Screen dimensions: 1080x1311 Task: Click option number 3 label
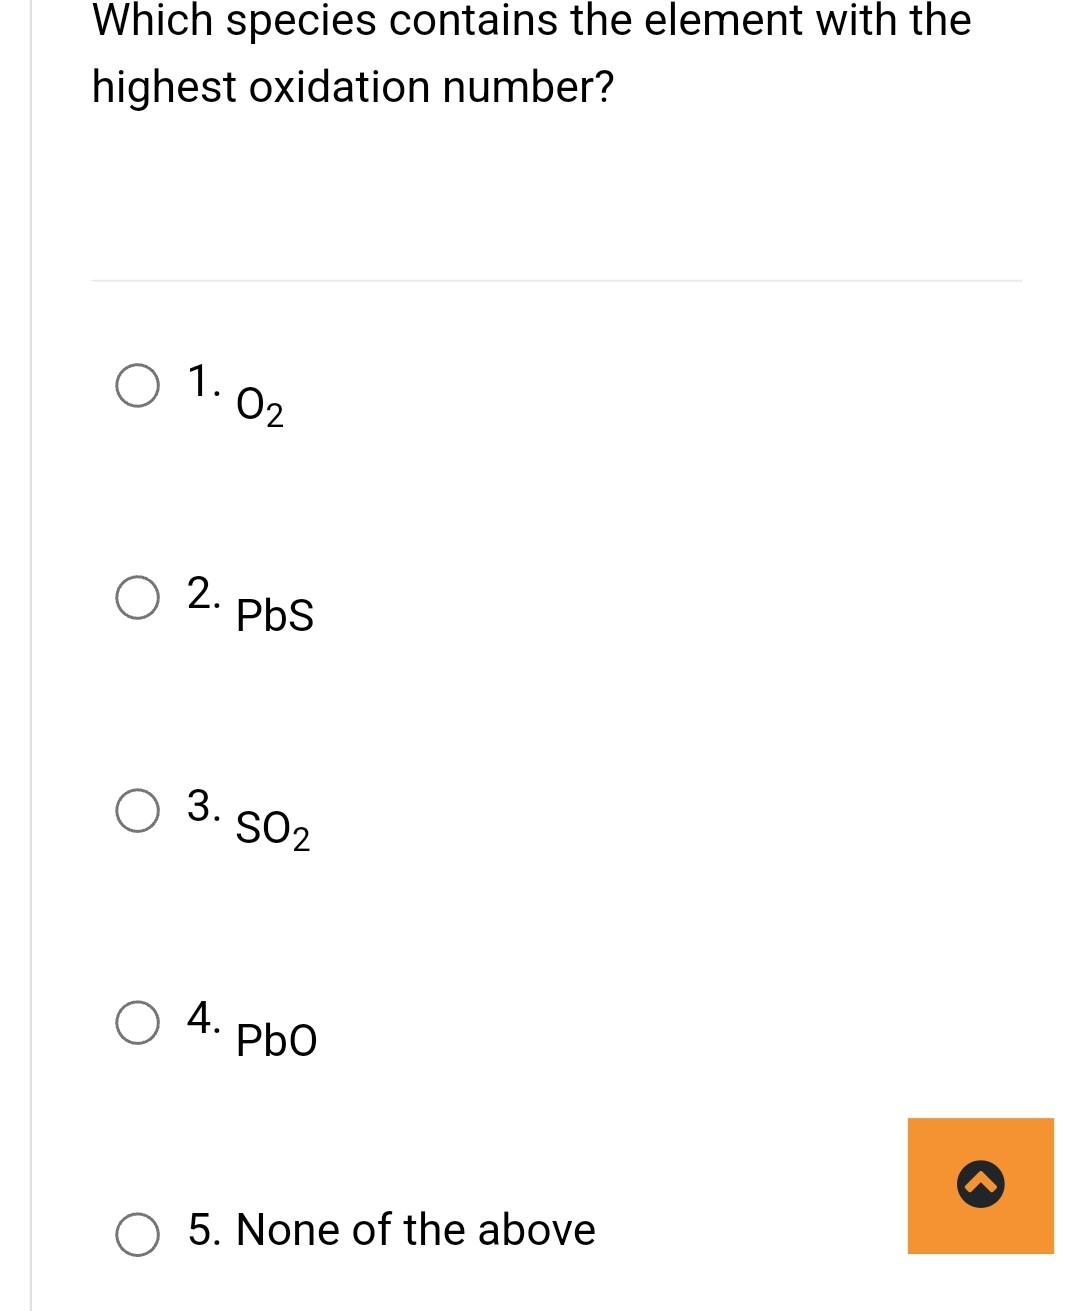click(202, 805)
